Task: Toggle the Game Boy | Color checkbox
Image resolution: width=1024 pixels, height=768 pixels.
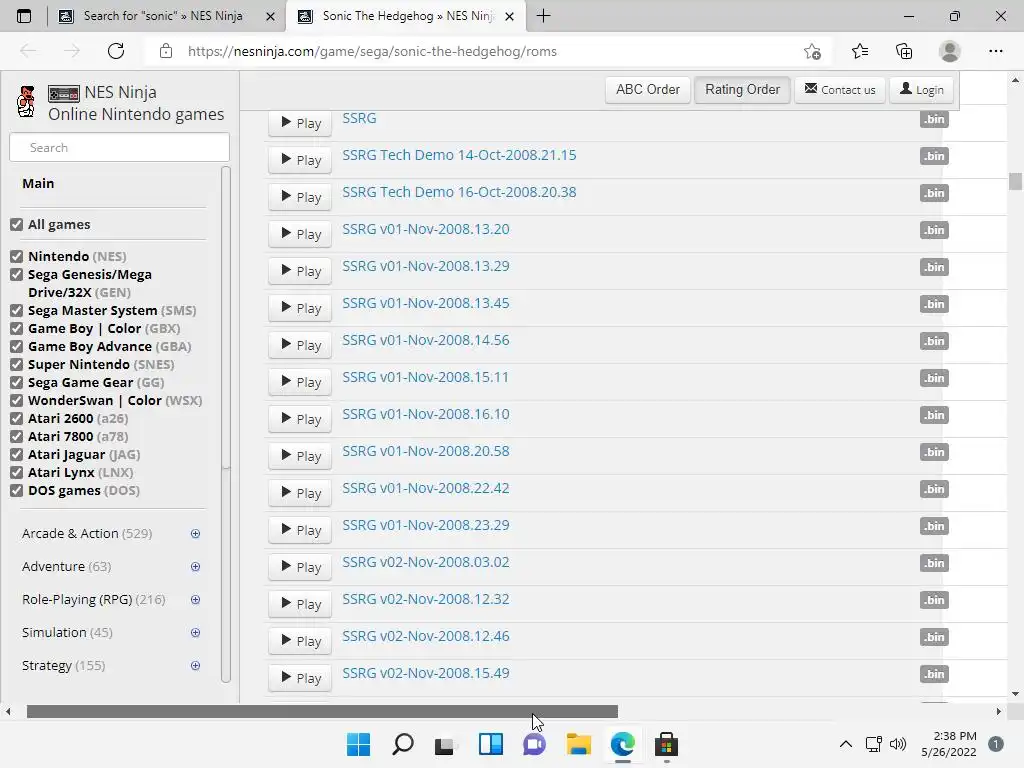Action: pos(16,328)
